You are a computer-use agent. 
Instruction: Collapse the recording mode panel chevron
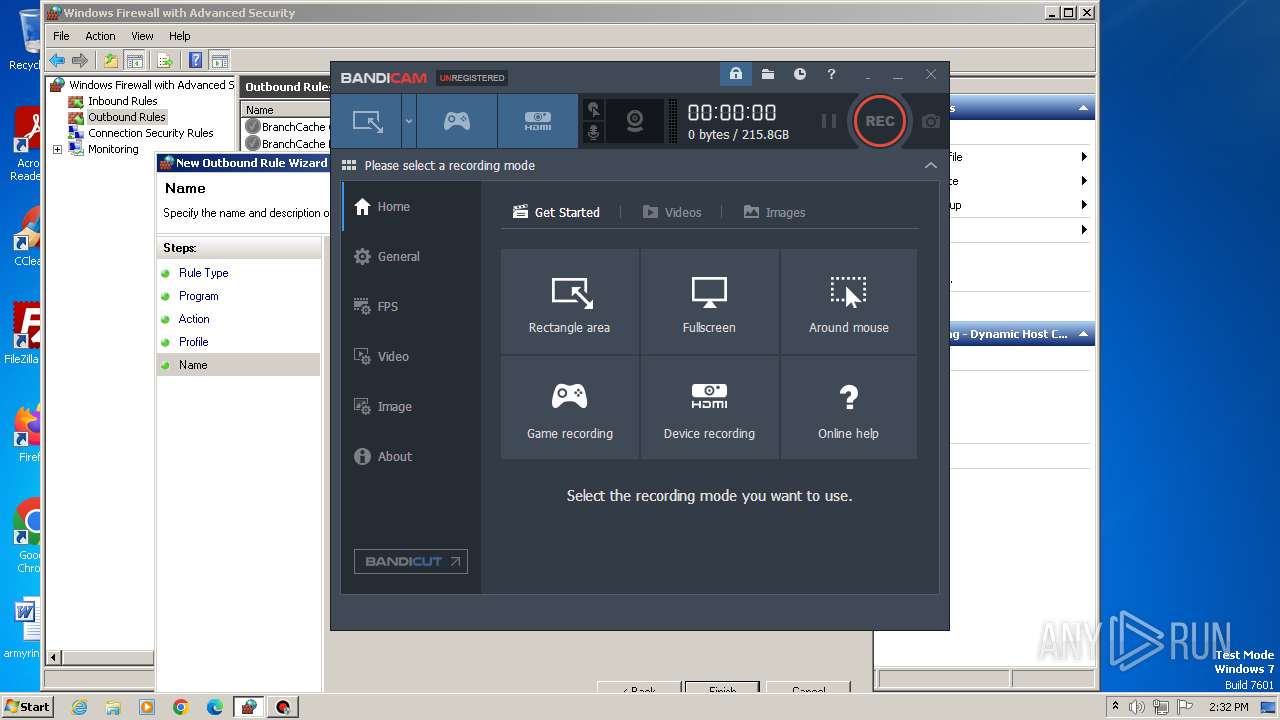931,165
